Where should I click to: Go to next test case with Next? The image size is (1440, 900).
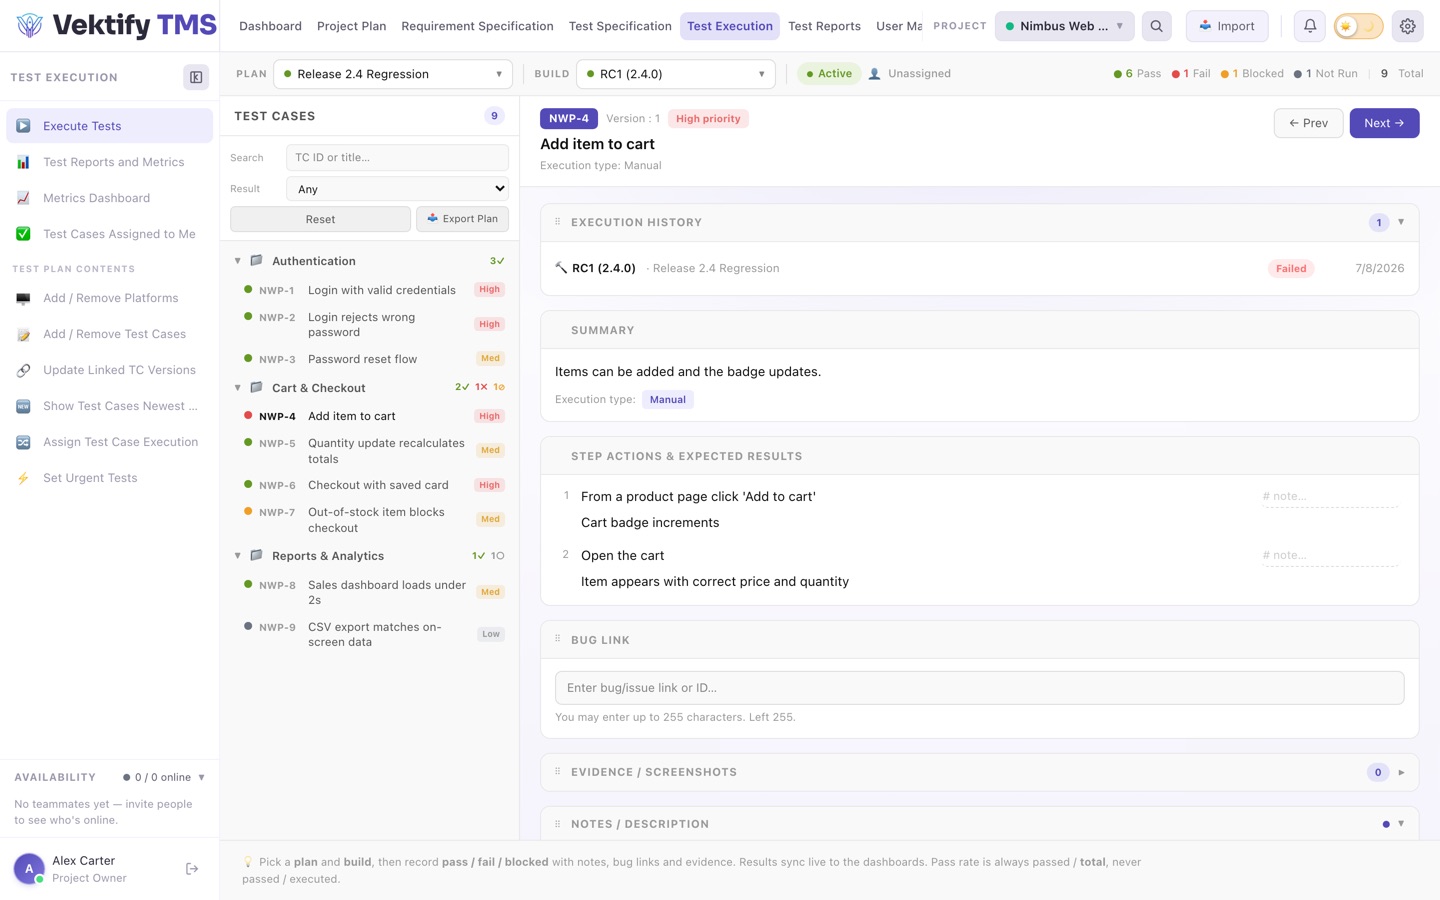coord(1384,123)
